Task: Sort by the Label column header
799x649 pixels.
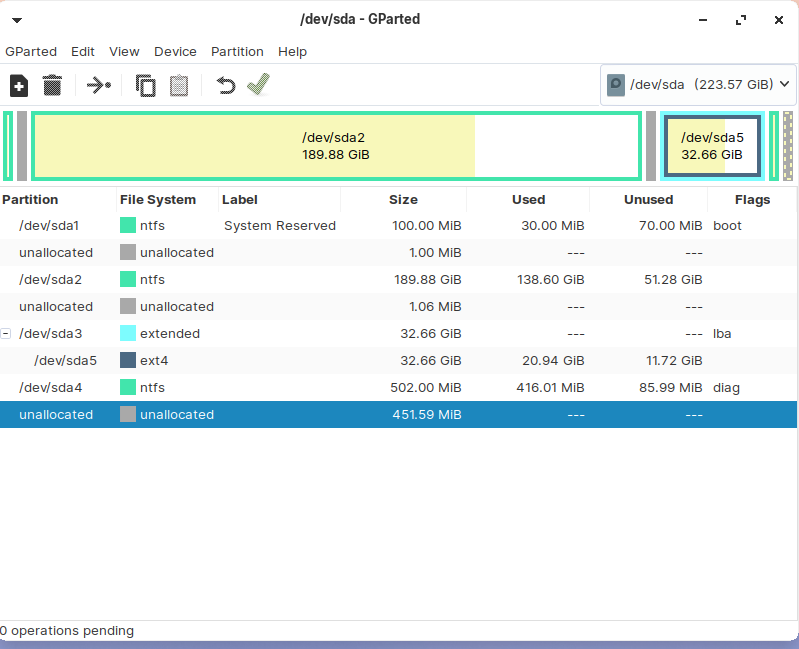Action: [x=280, y=200]
